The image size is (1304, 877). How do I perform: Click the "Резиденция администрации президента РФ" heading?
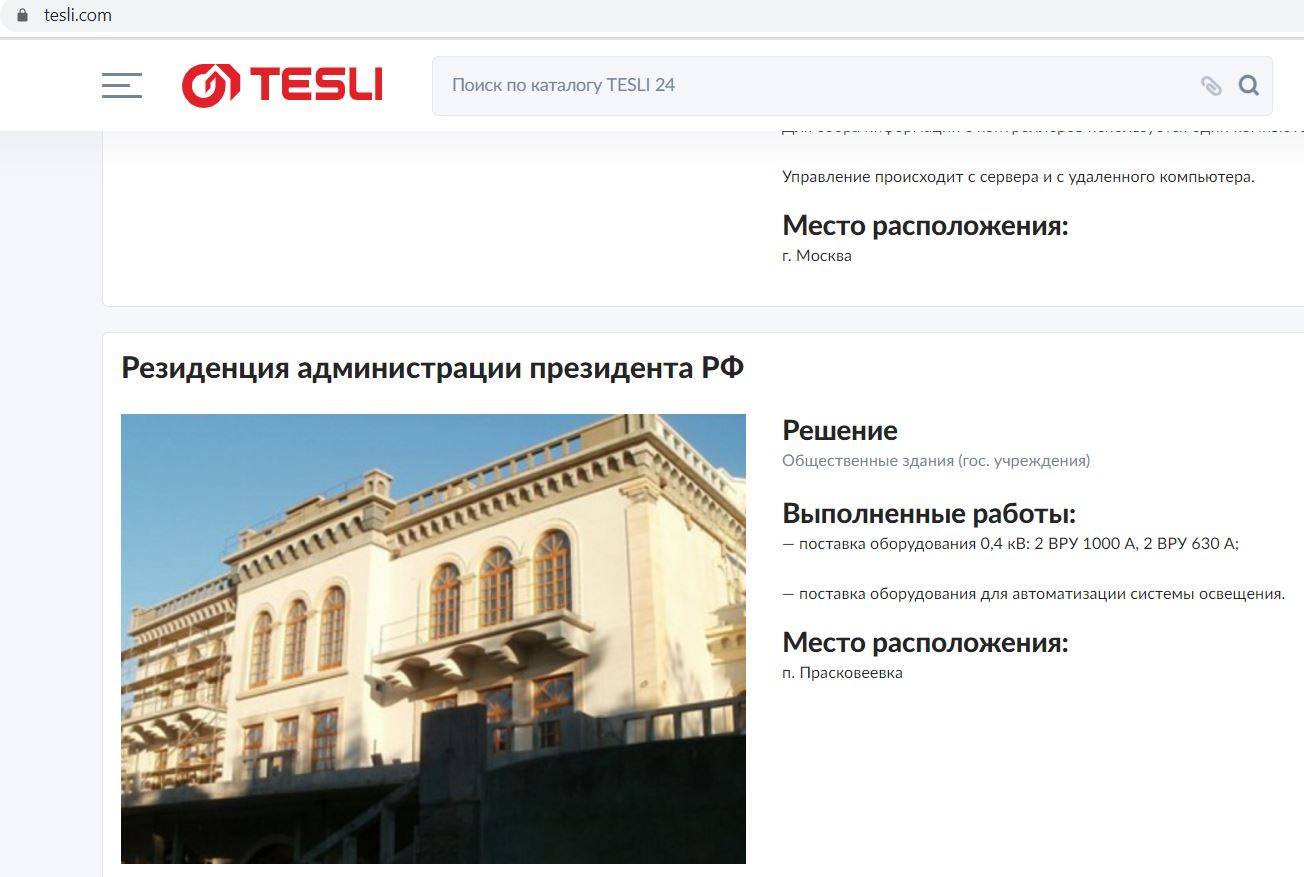click(x=432, y=368)
